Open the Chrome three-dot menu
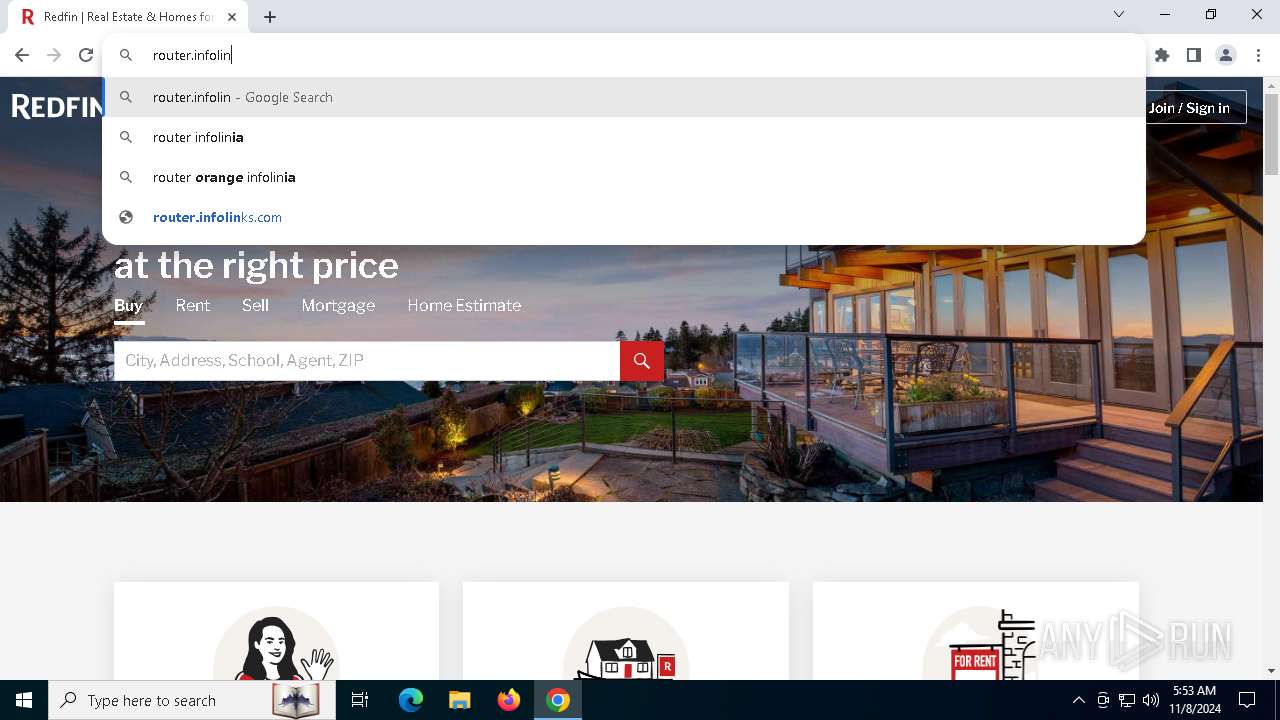 coord(1258,55)
